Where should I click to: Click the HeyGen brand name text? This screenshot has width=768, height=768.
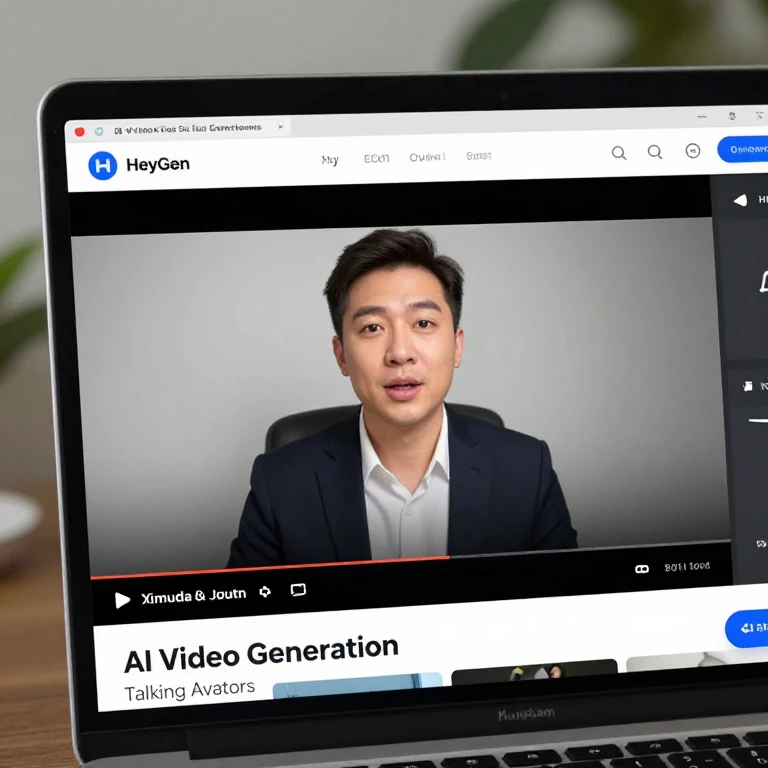point(158,164)
